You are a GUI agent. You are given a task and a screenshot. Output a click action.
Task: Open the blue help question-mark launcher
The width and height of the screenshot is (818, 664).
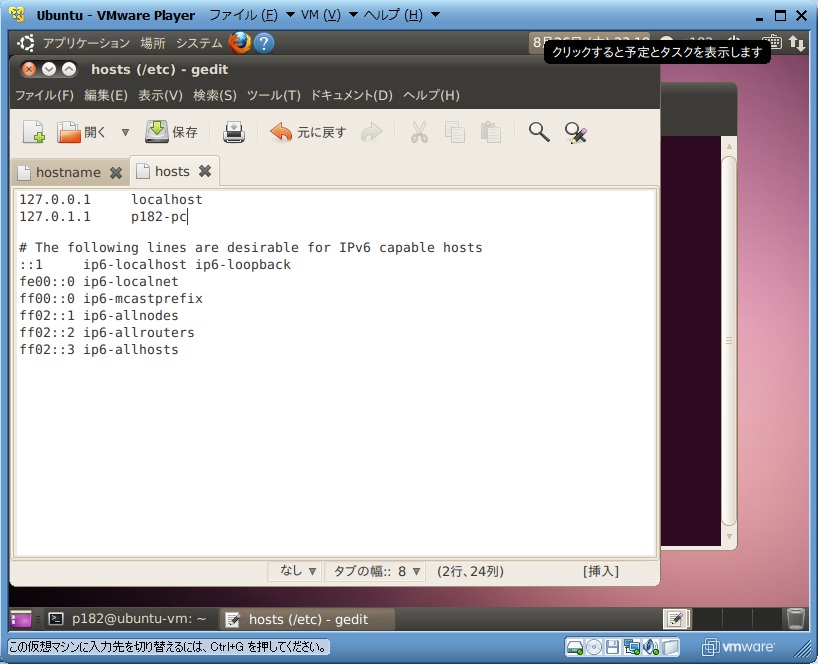pyautogui.click(x=264, y=43)
